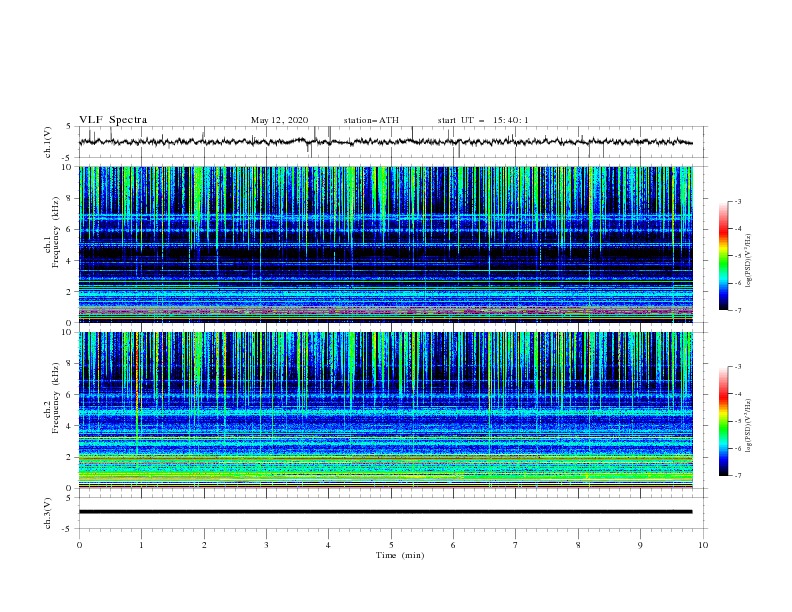Click time axis tick label "10"
792x612 pixels.
703,545
